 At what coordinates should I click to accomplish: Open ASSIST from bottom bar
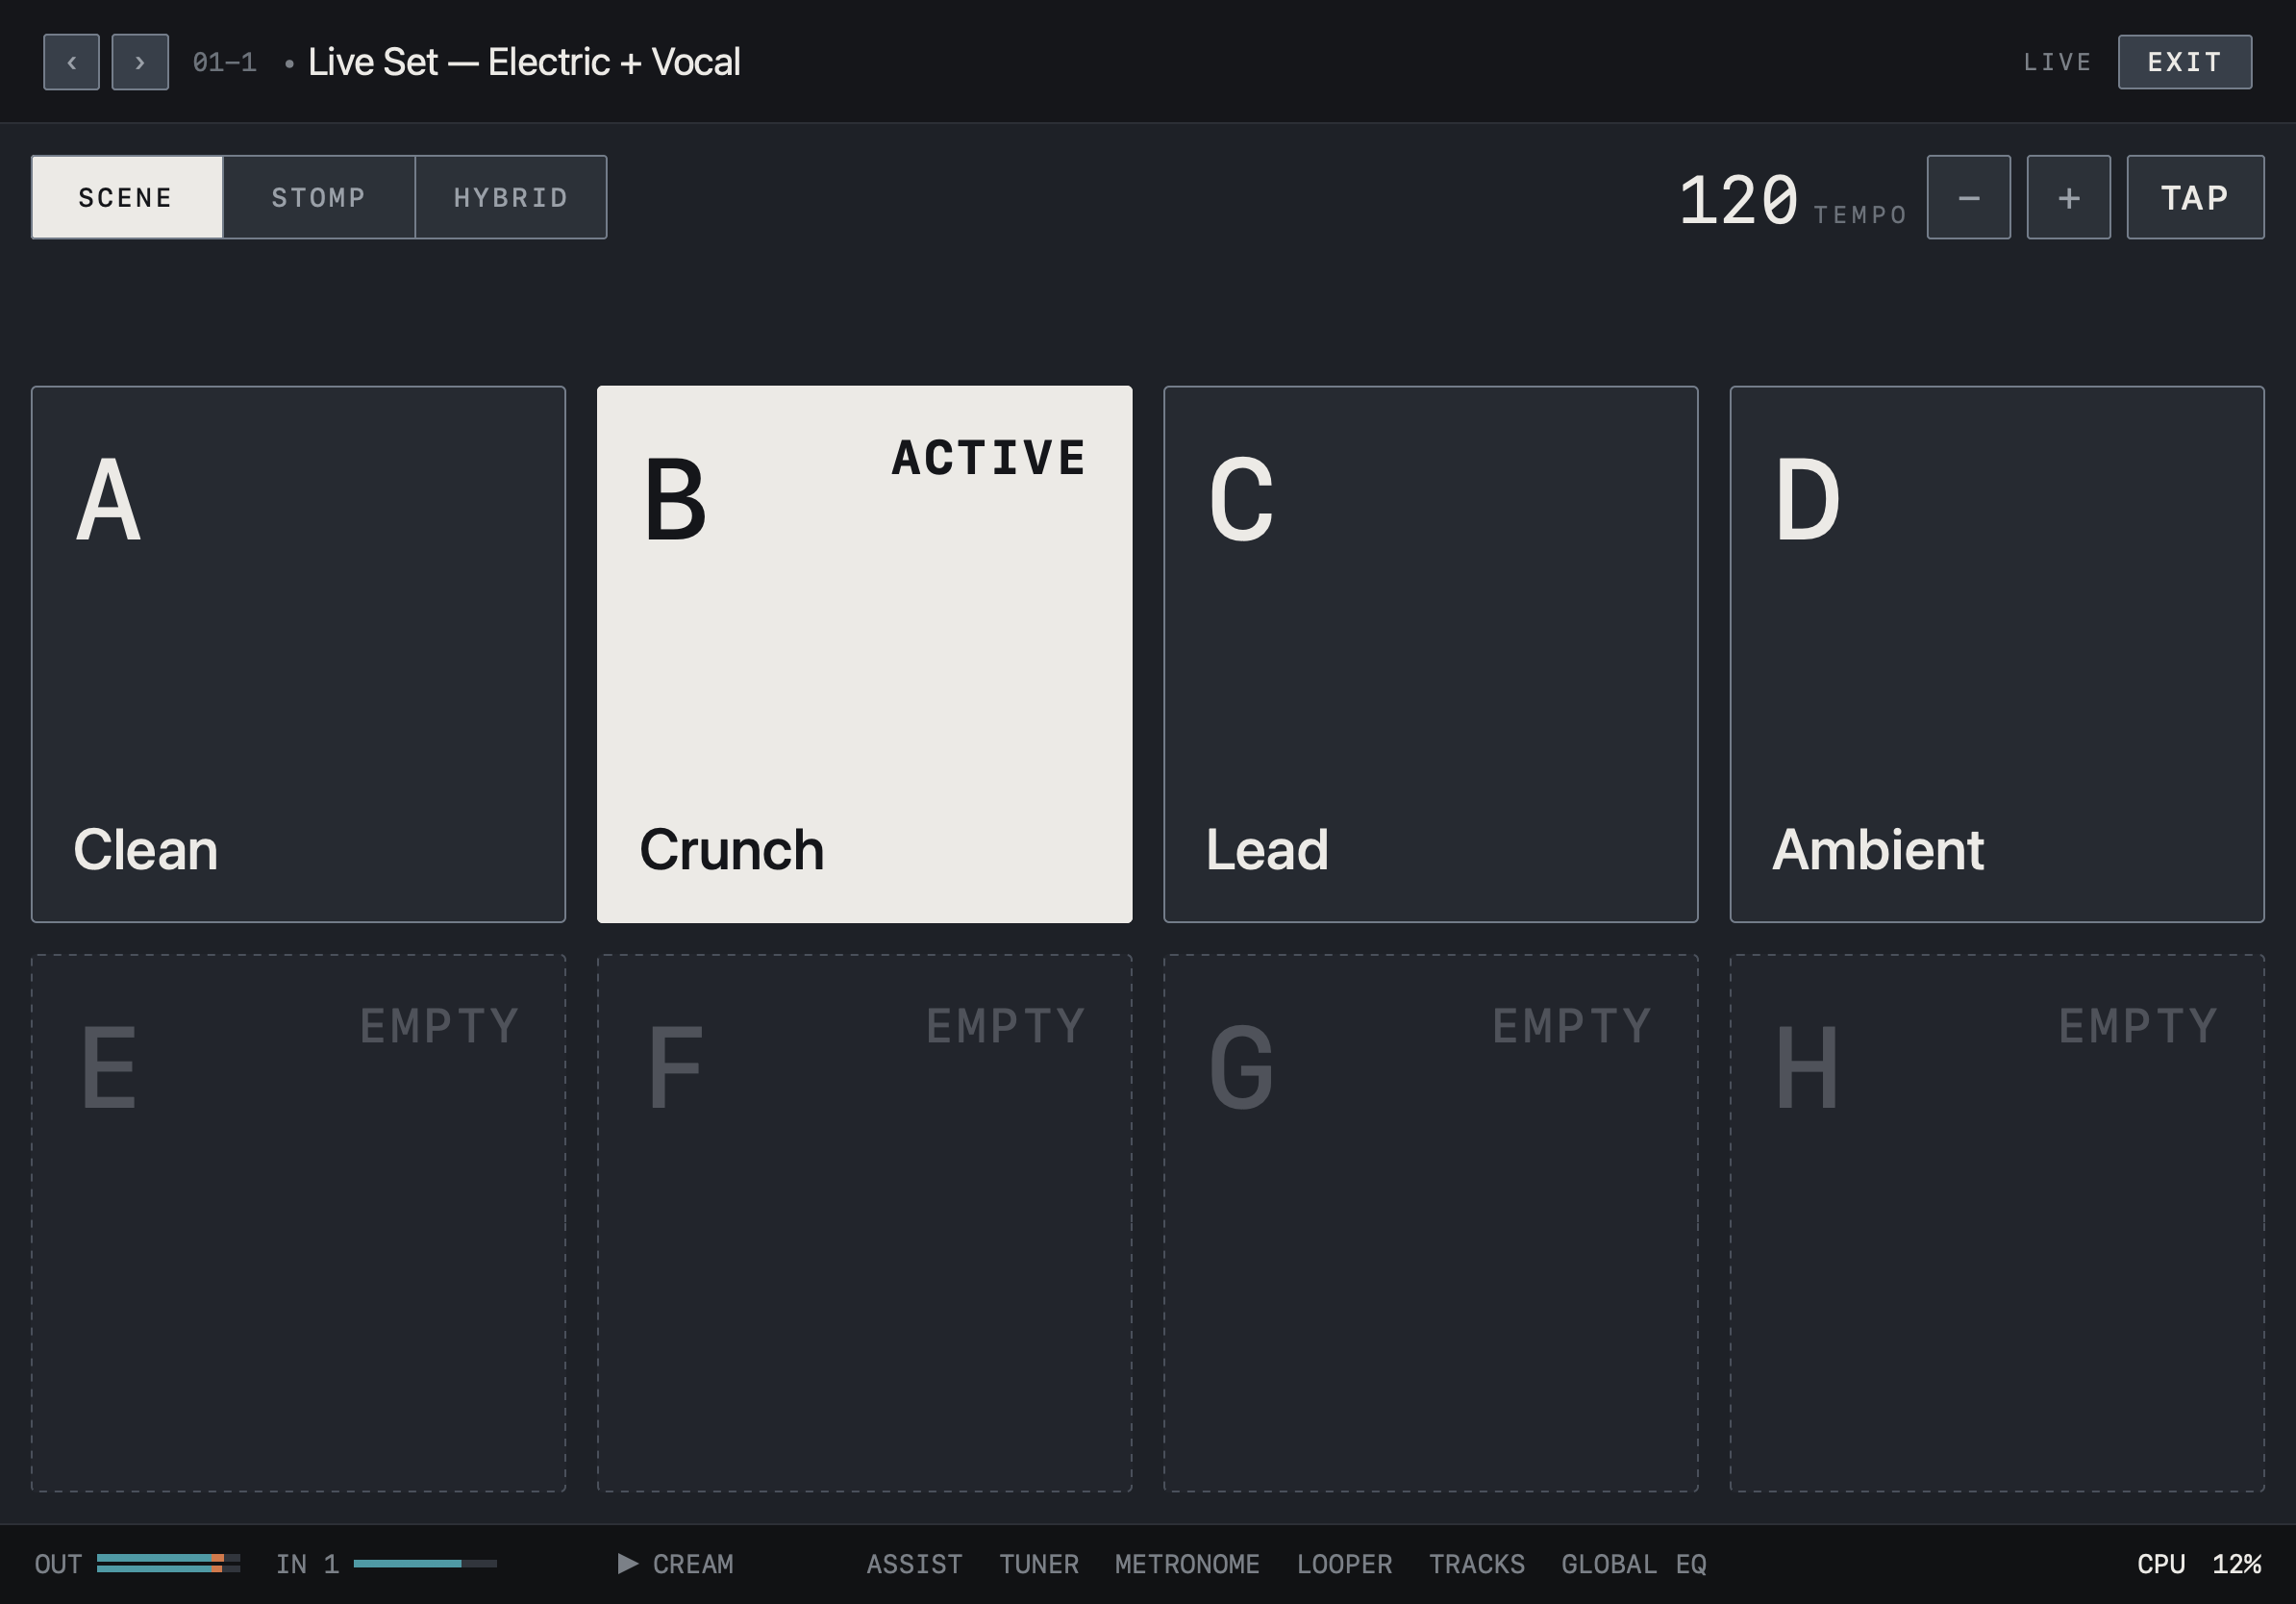click(x=914, y=1564)
